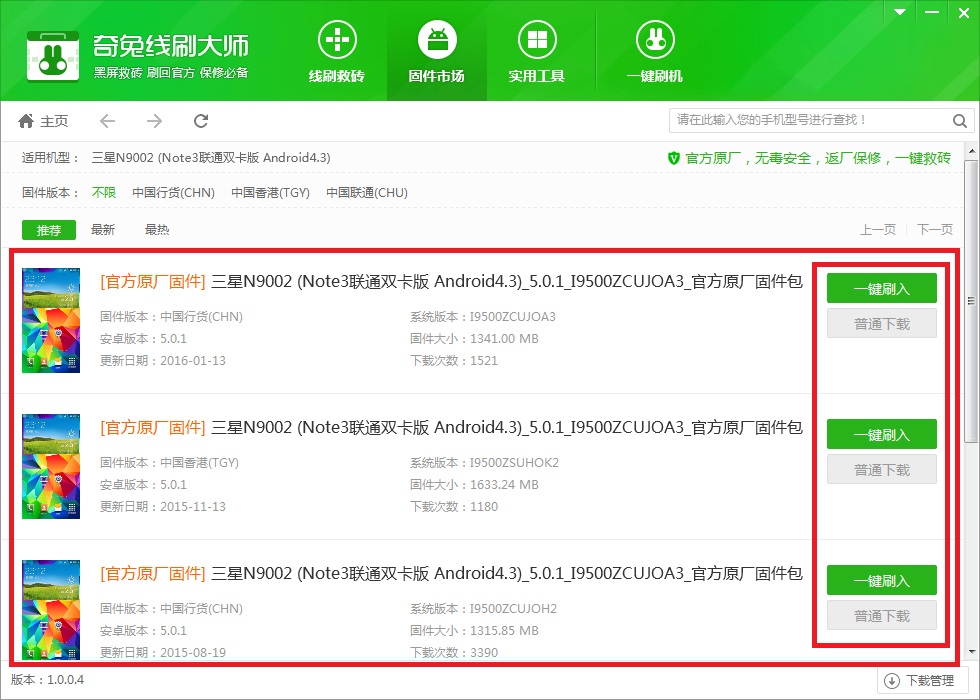Open thumbnail of the 2015-08-19 firmware
The width and height of the screenshot is (980, 700).
coord(51,610)
